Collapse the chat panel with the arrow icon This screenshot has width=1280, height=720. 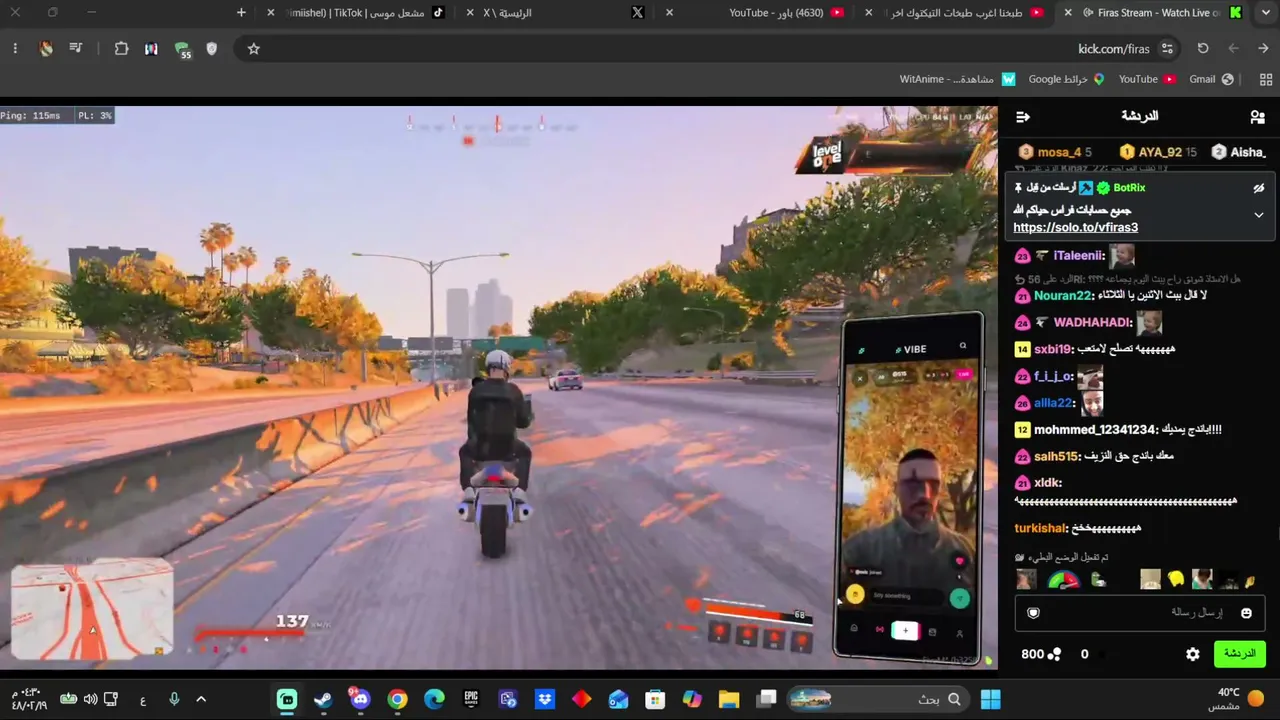tap(1023, 117)
